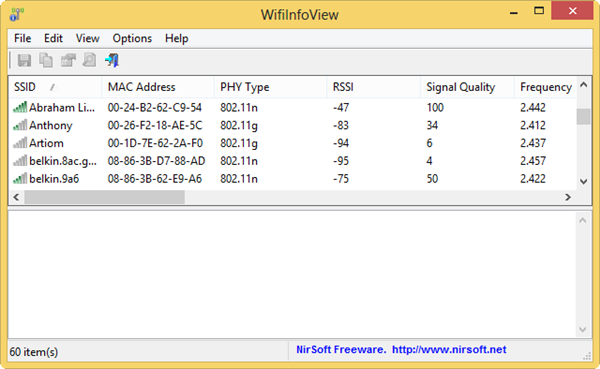Click frequency value 2.412
600x369 pixels.
tap(533, 126)
